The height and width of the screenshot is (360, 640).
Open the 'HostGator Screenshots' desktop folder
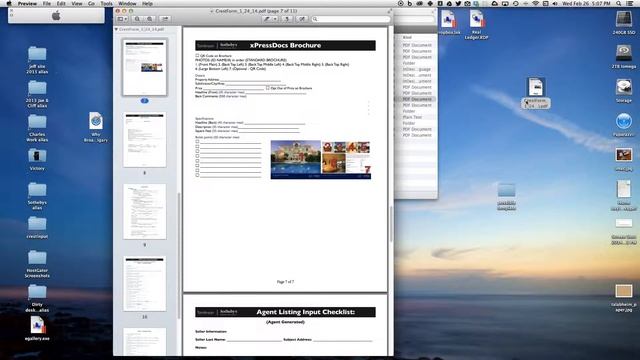pyautogui.click(x=37, y=264)
